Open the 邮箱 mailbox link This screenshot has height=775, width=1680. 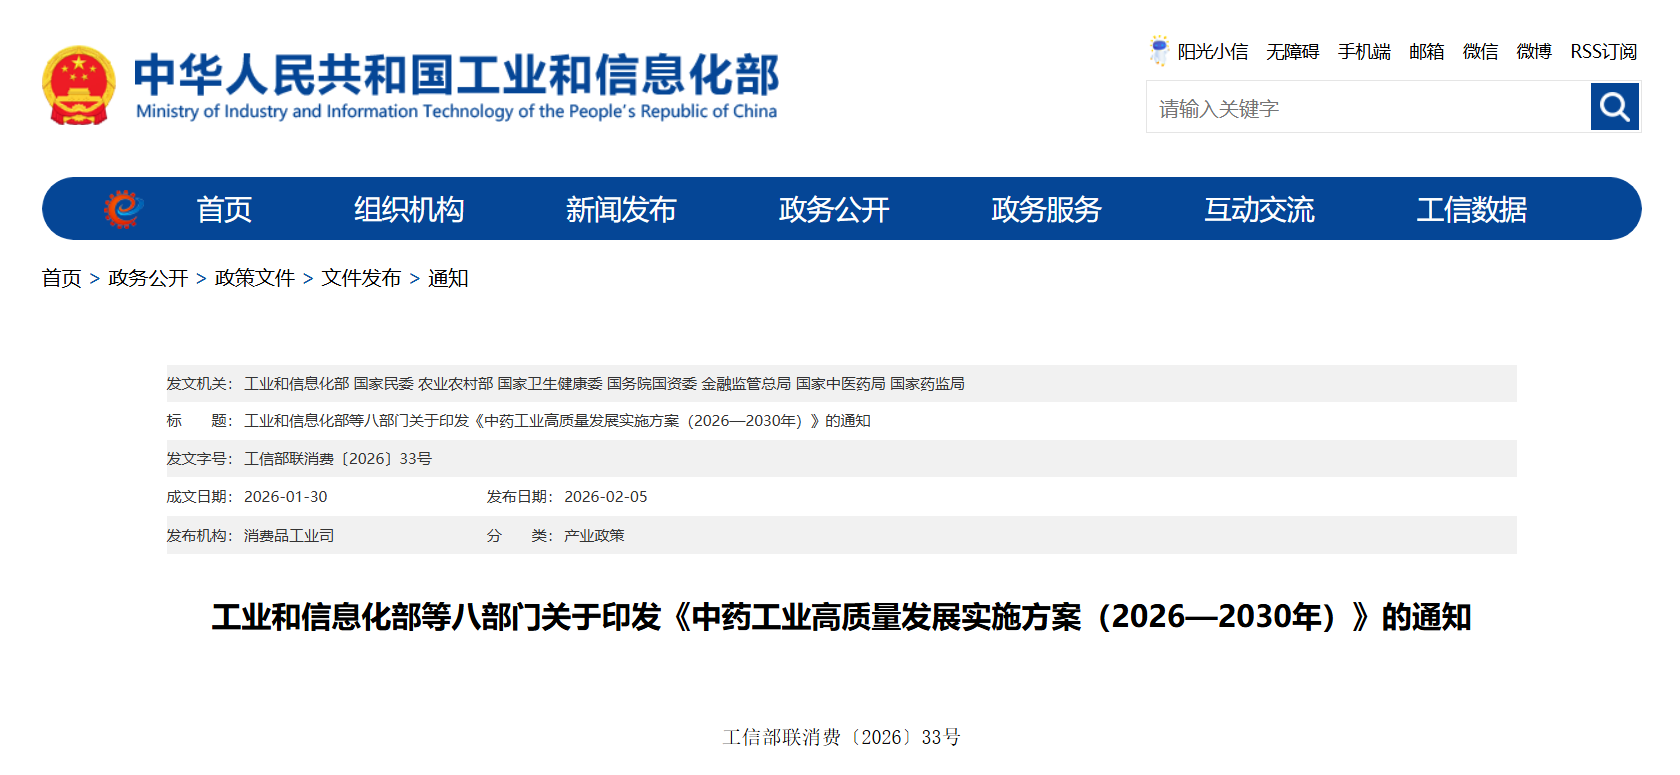[x=1426, y=52]
